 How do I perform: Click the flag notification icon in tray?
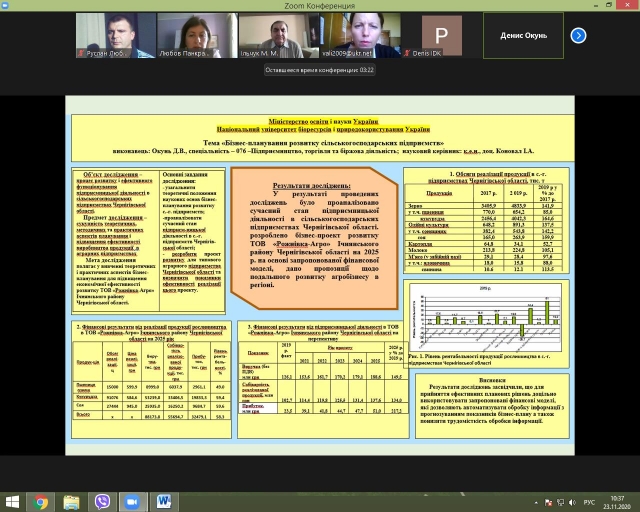pyautogui.click(x=549, y=502)
